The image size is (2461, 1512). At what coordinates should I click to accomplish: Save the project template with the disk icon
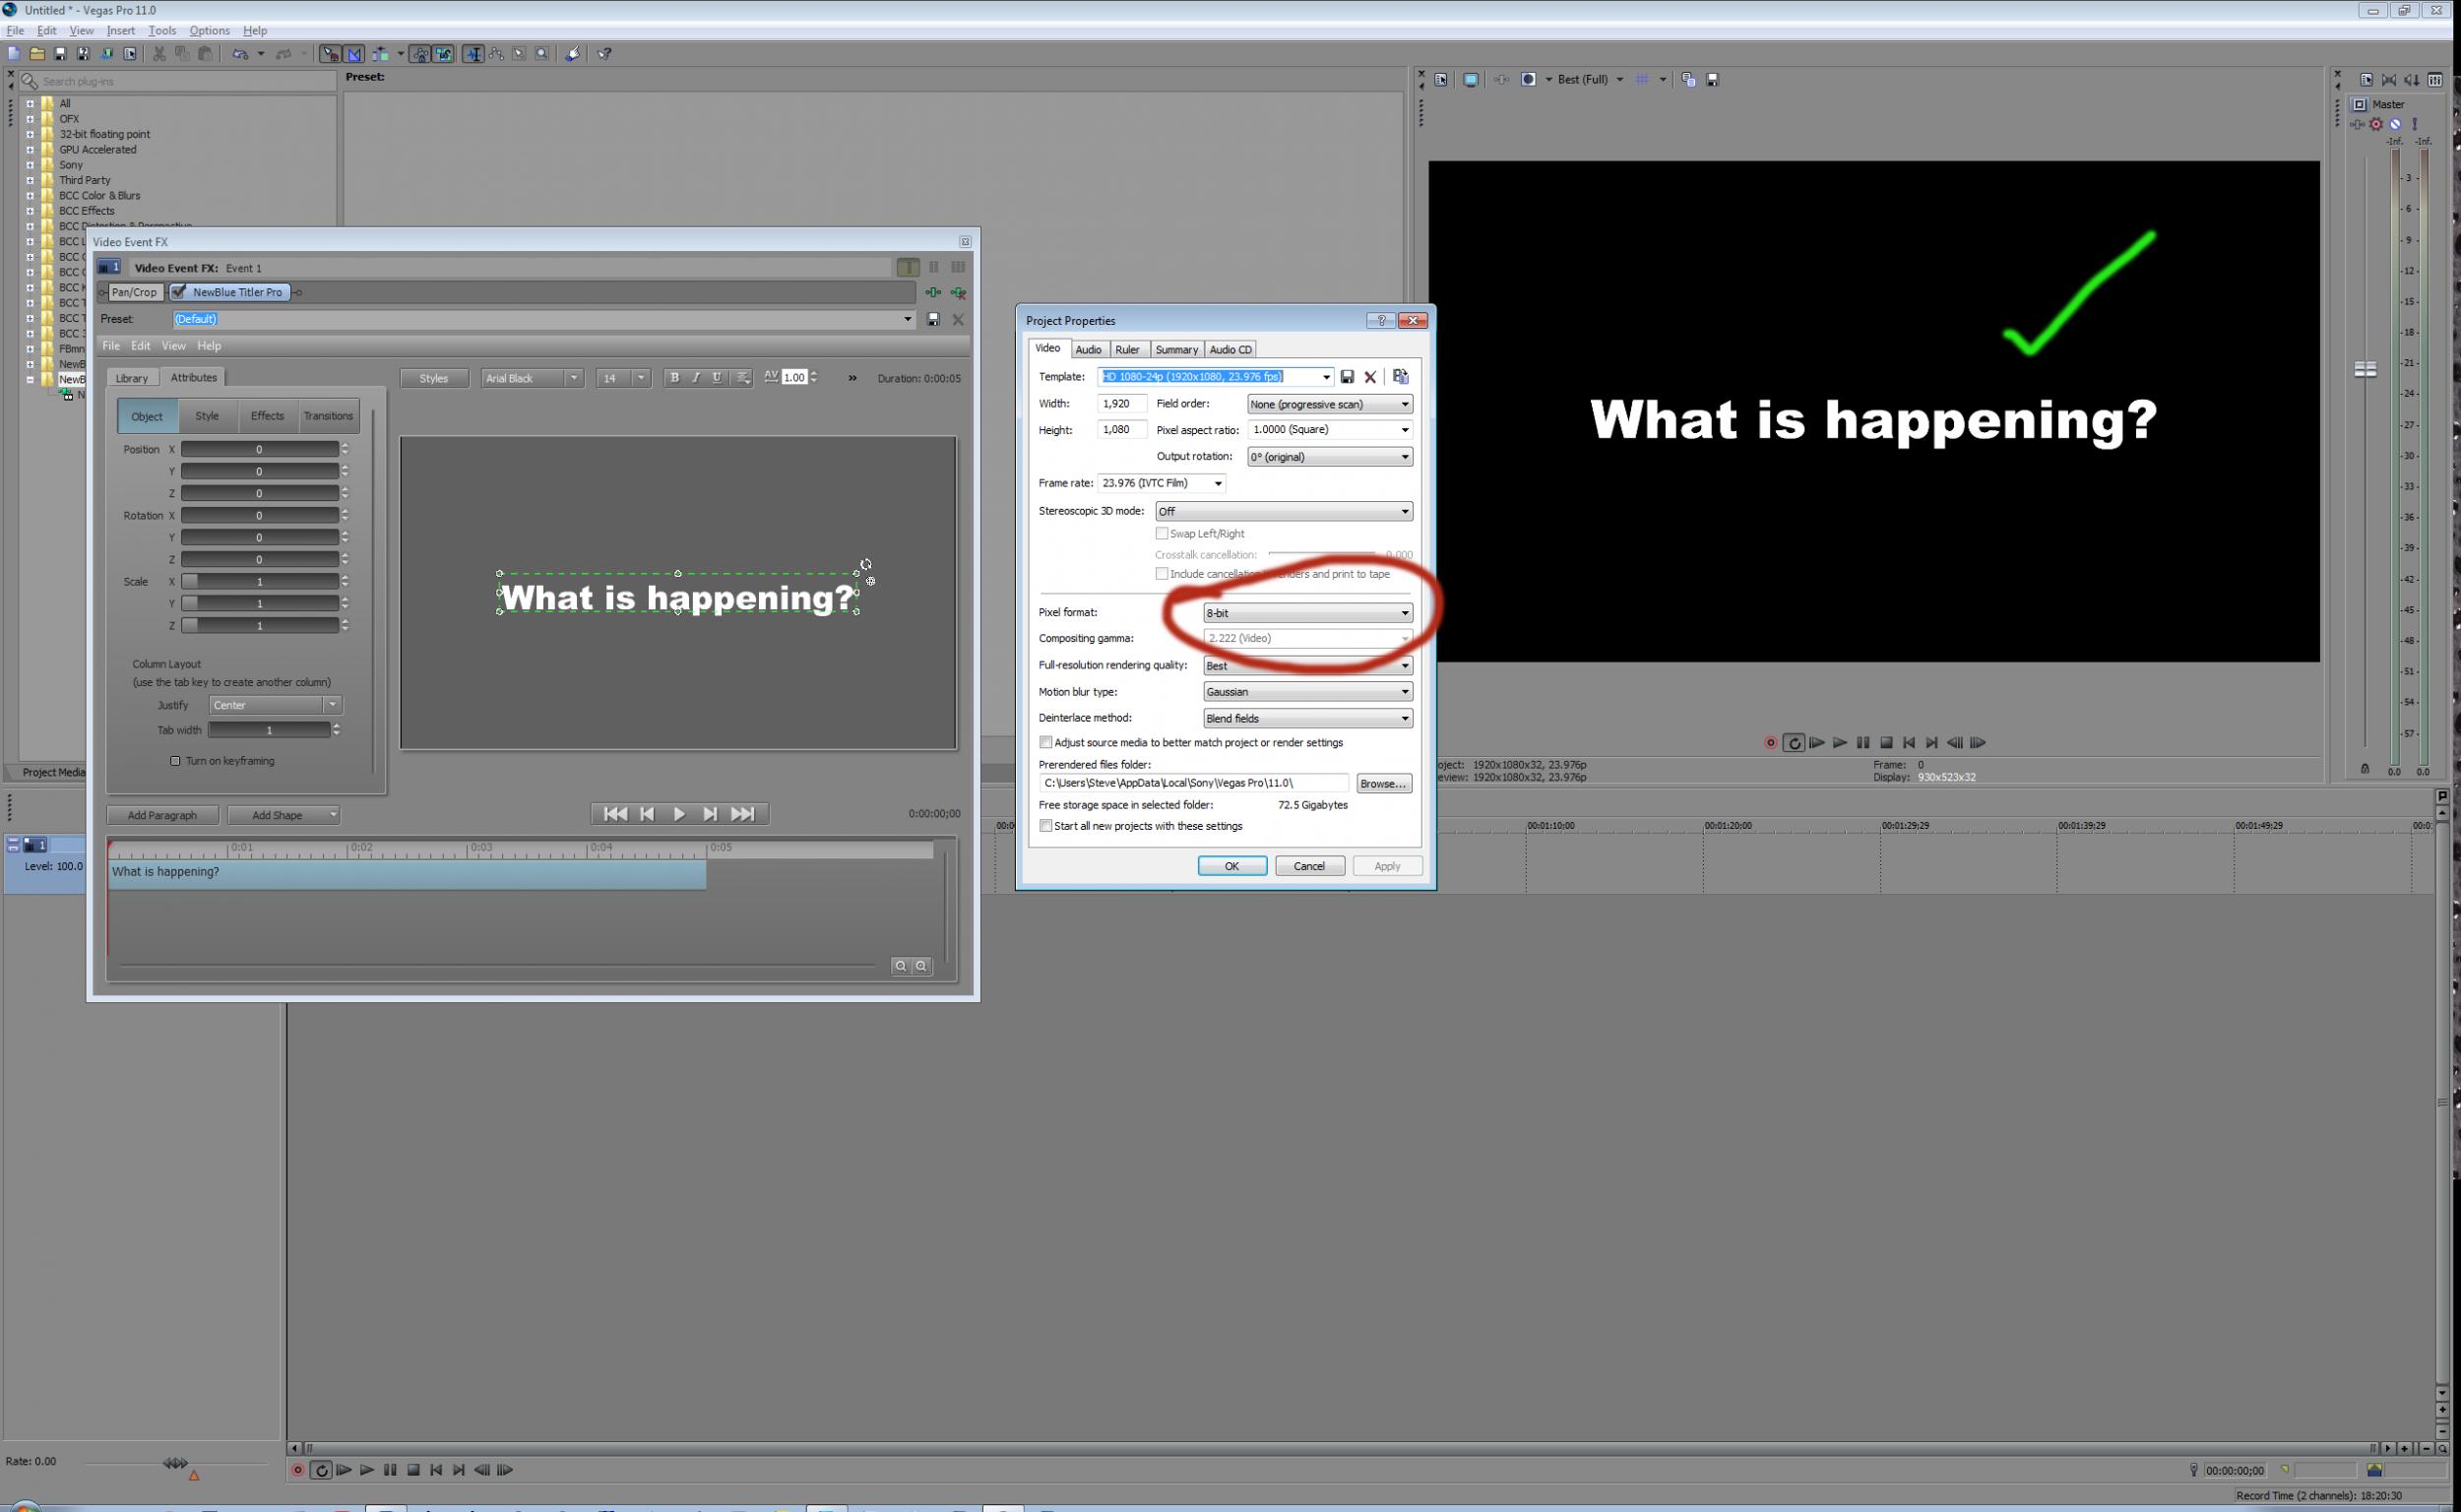(1347, 377)
